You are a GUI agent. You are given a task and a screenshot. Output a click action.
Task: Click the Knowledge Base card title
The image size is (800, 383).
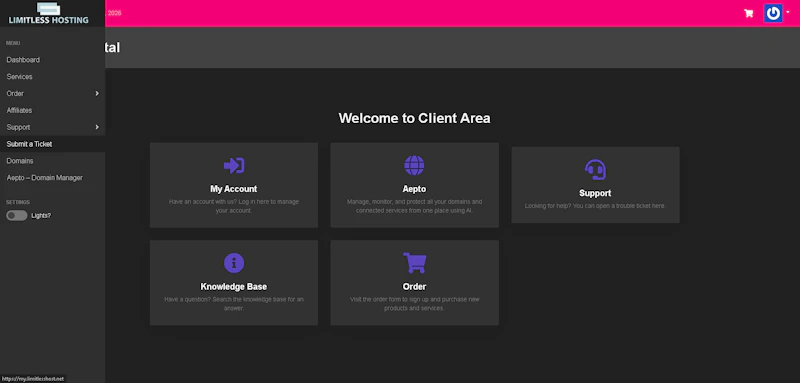click(234, 287)
